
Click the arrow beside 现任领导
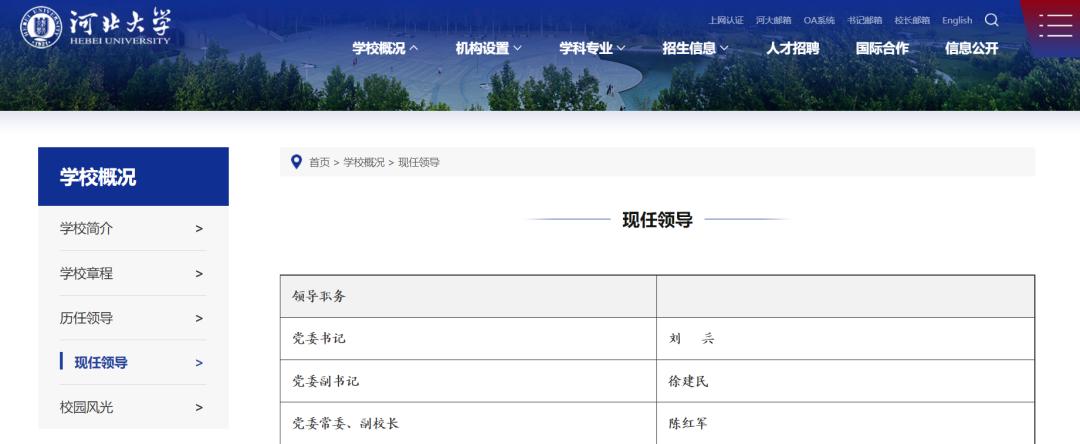pos(199,363)
